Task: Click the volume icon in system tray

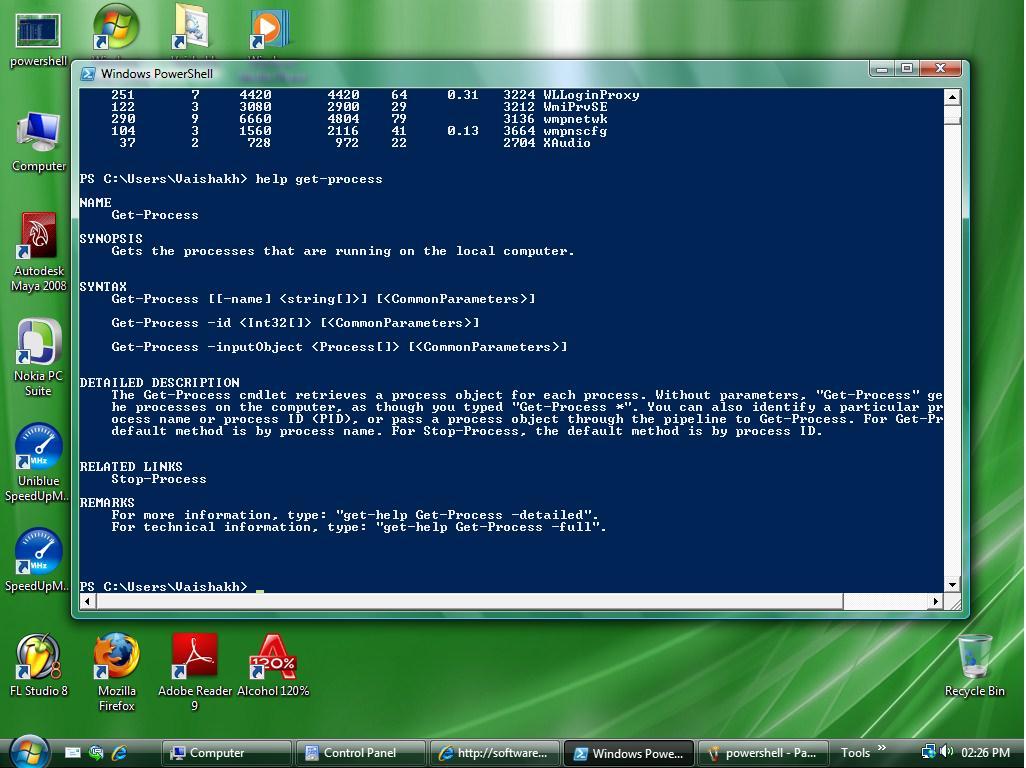Action: [x=945, y=752]
